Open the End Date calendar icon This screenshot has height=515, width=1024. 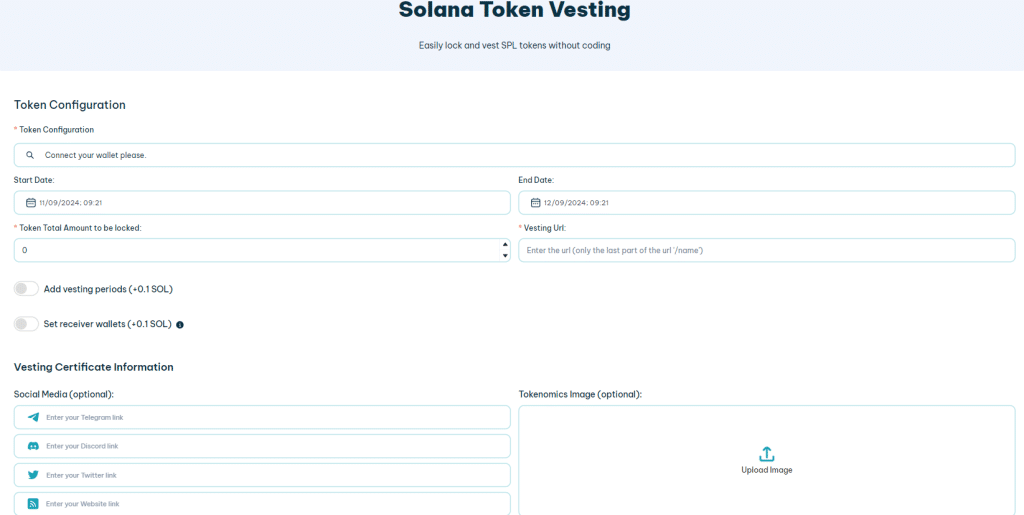pyautogui.click(x=536, y=203)
